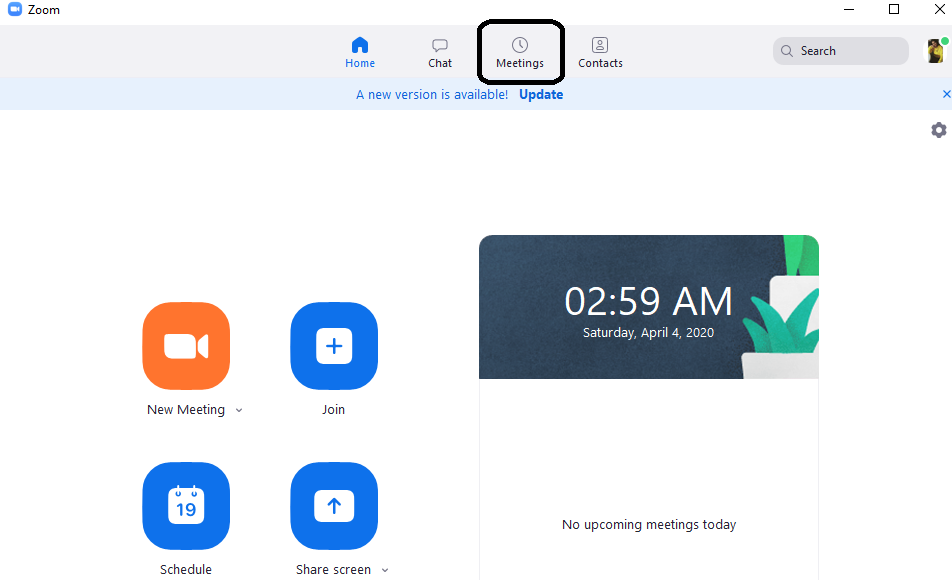Open the Meetings tab
952x580 pixels.
520,52
